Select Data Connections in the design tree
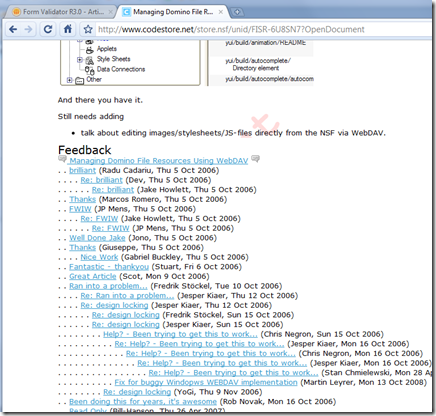 point(121,69)
